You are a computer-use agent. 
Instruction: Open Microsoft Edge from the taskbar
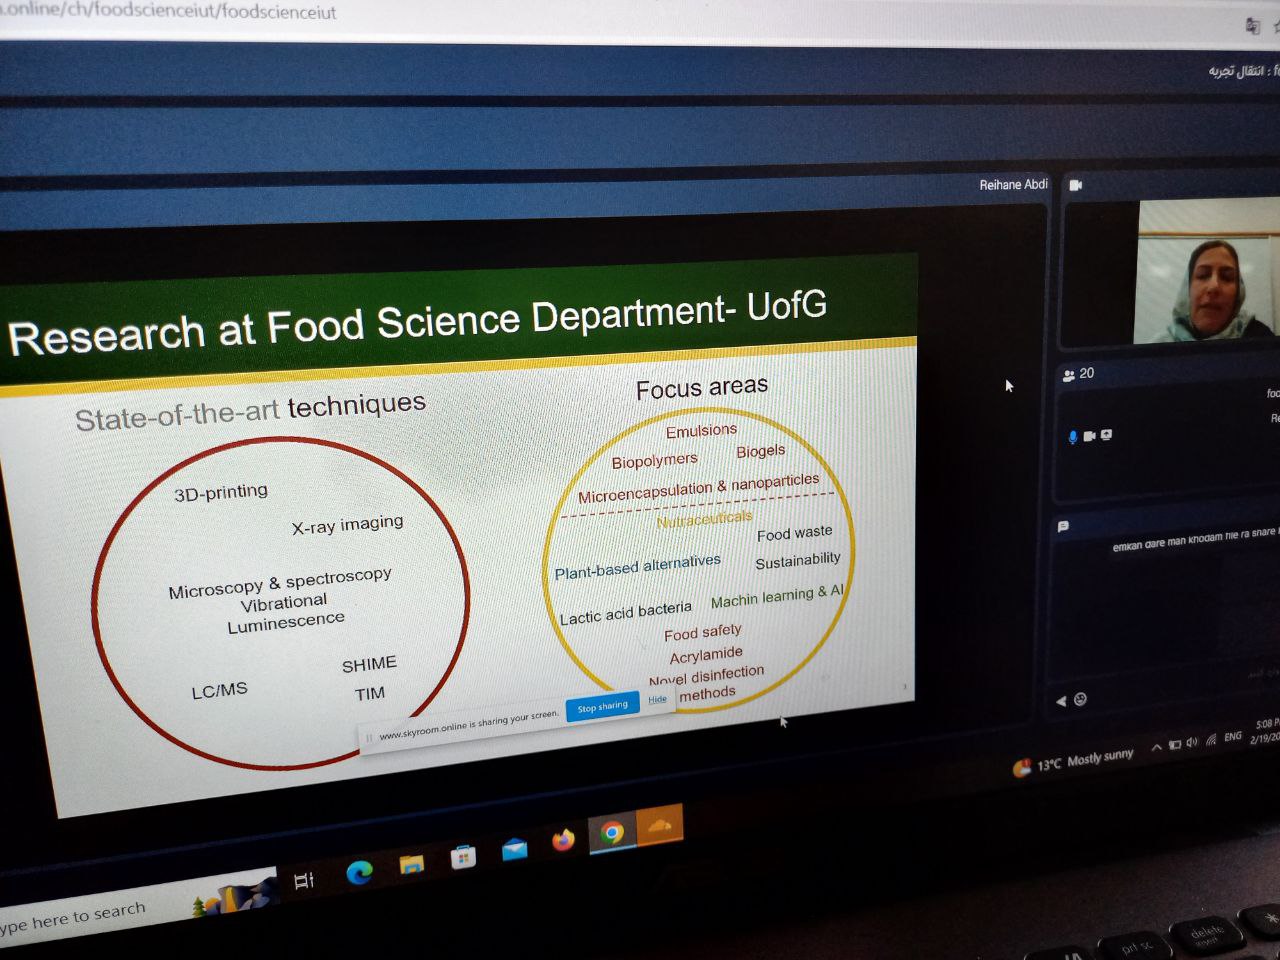(359, 872)
